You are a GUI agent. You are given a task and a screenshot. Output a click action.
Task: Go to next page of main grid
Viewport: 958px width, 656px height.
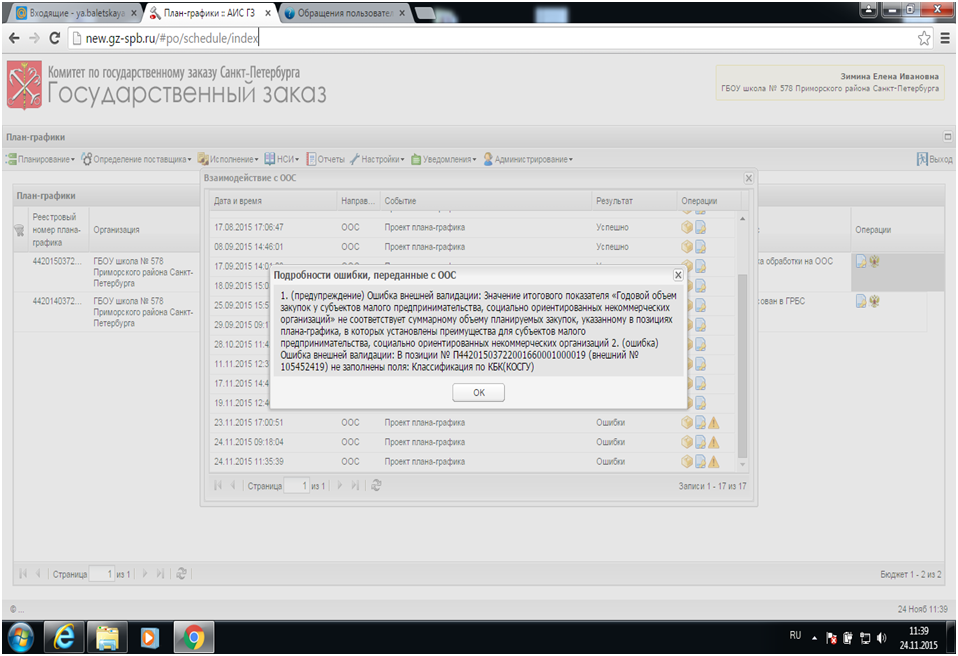[x=145, y=574]
